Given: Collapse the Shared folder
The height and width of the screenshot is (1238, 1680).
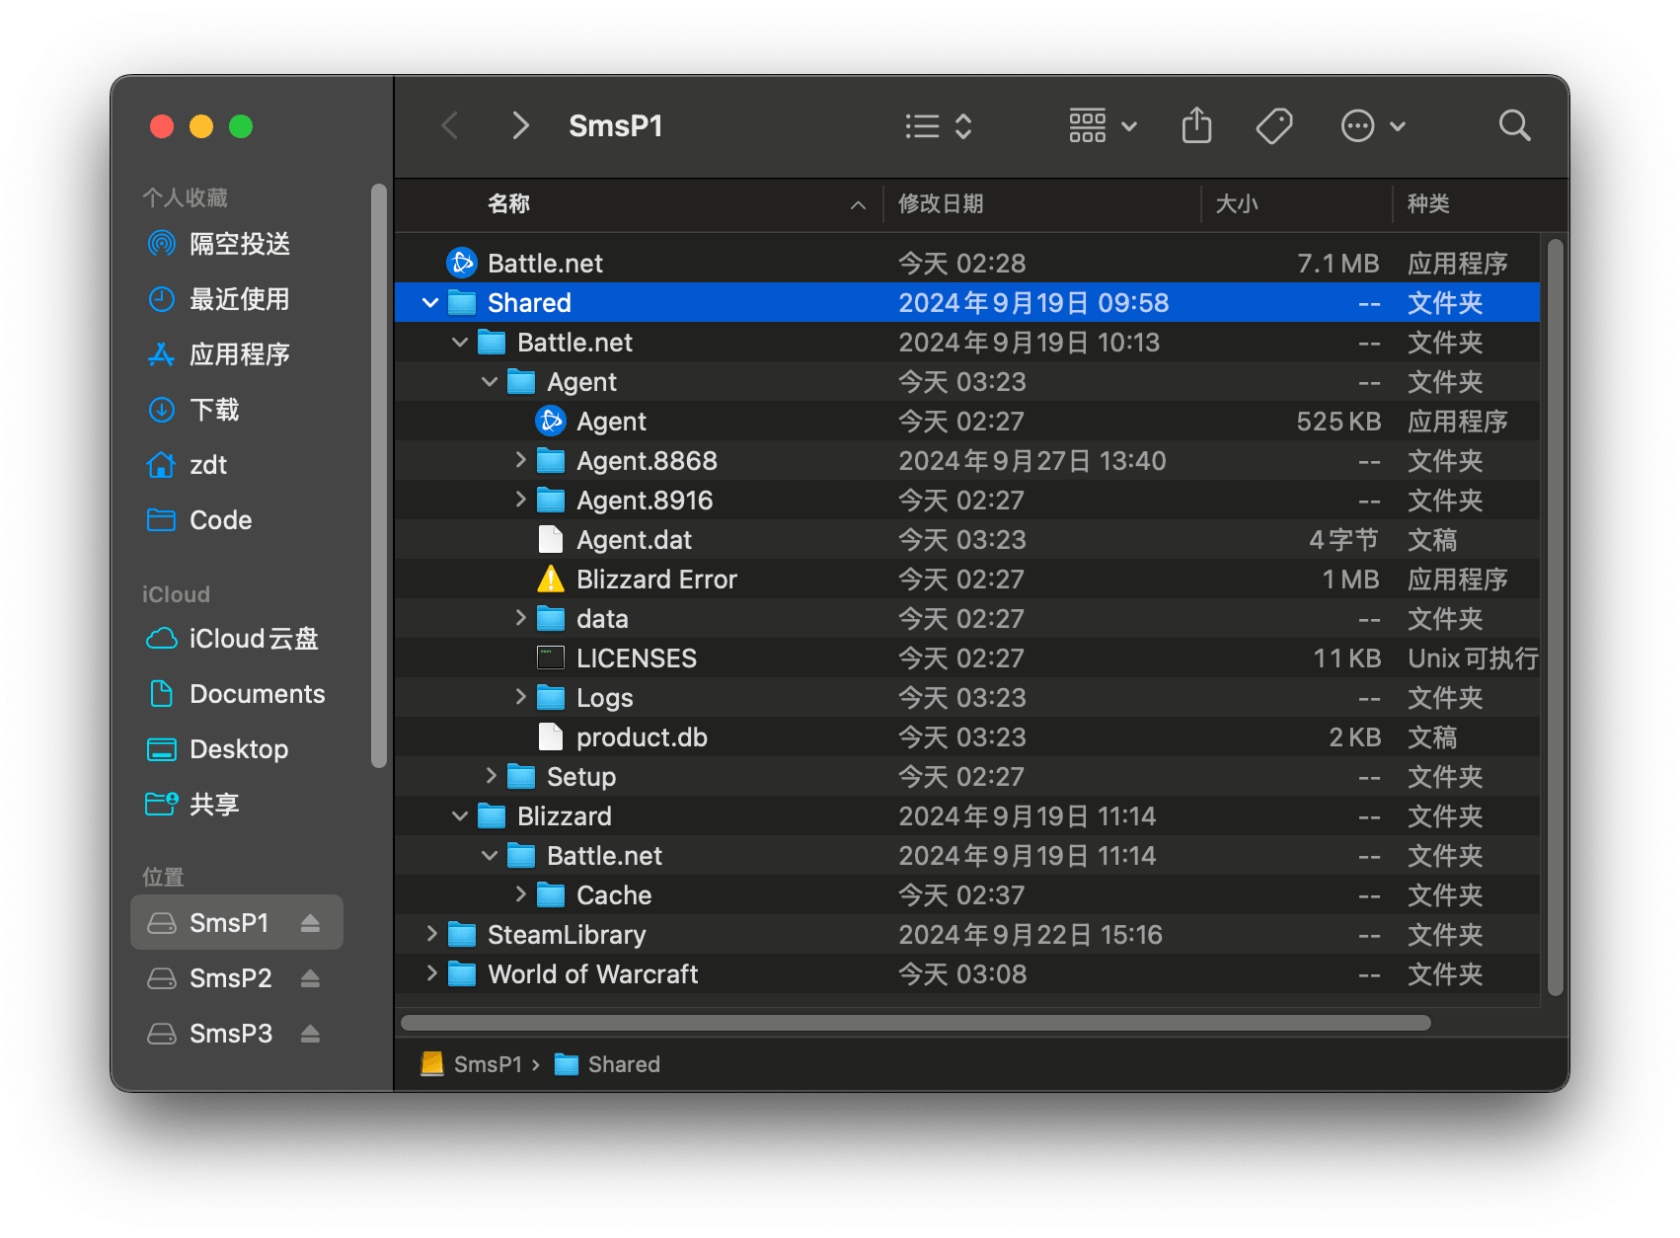Looking at the screenshot, I should click(431, 302).
